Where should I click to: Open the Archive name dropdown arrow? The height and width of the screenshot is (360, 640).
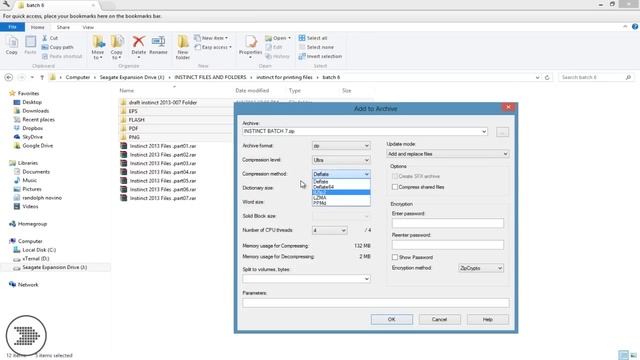(x=484, y=131)
